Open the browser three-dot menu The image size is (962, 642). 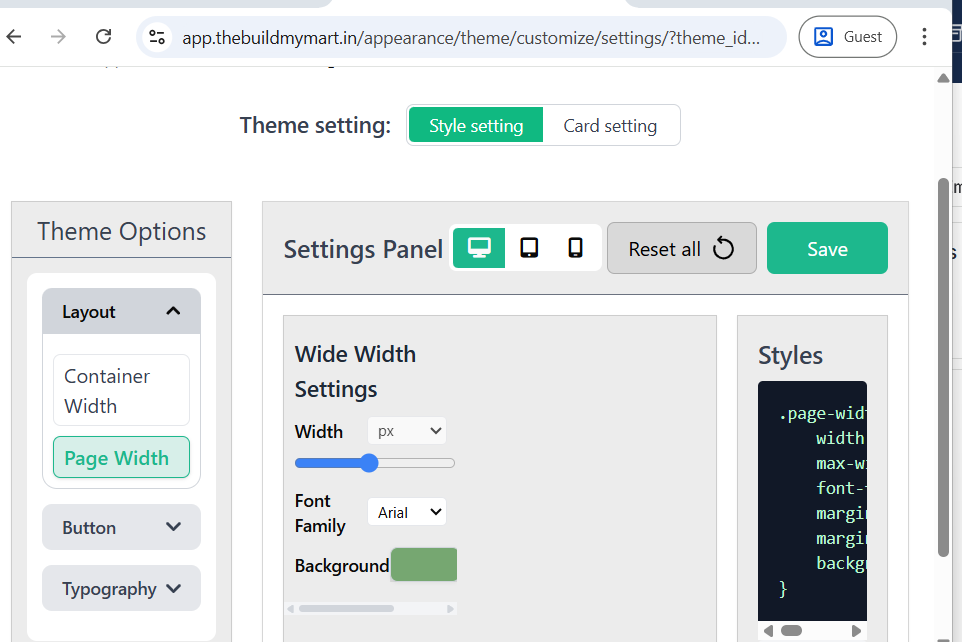point(924,37)
